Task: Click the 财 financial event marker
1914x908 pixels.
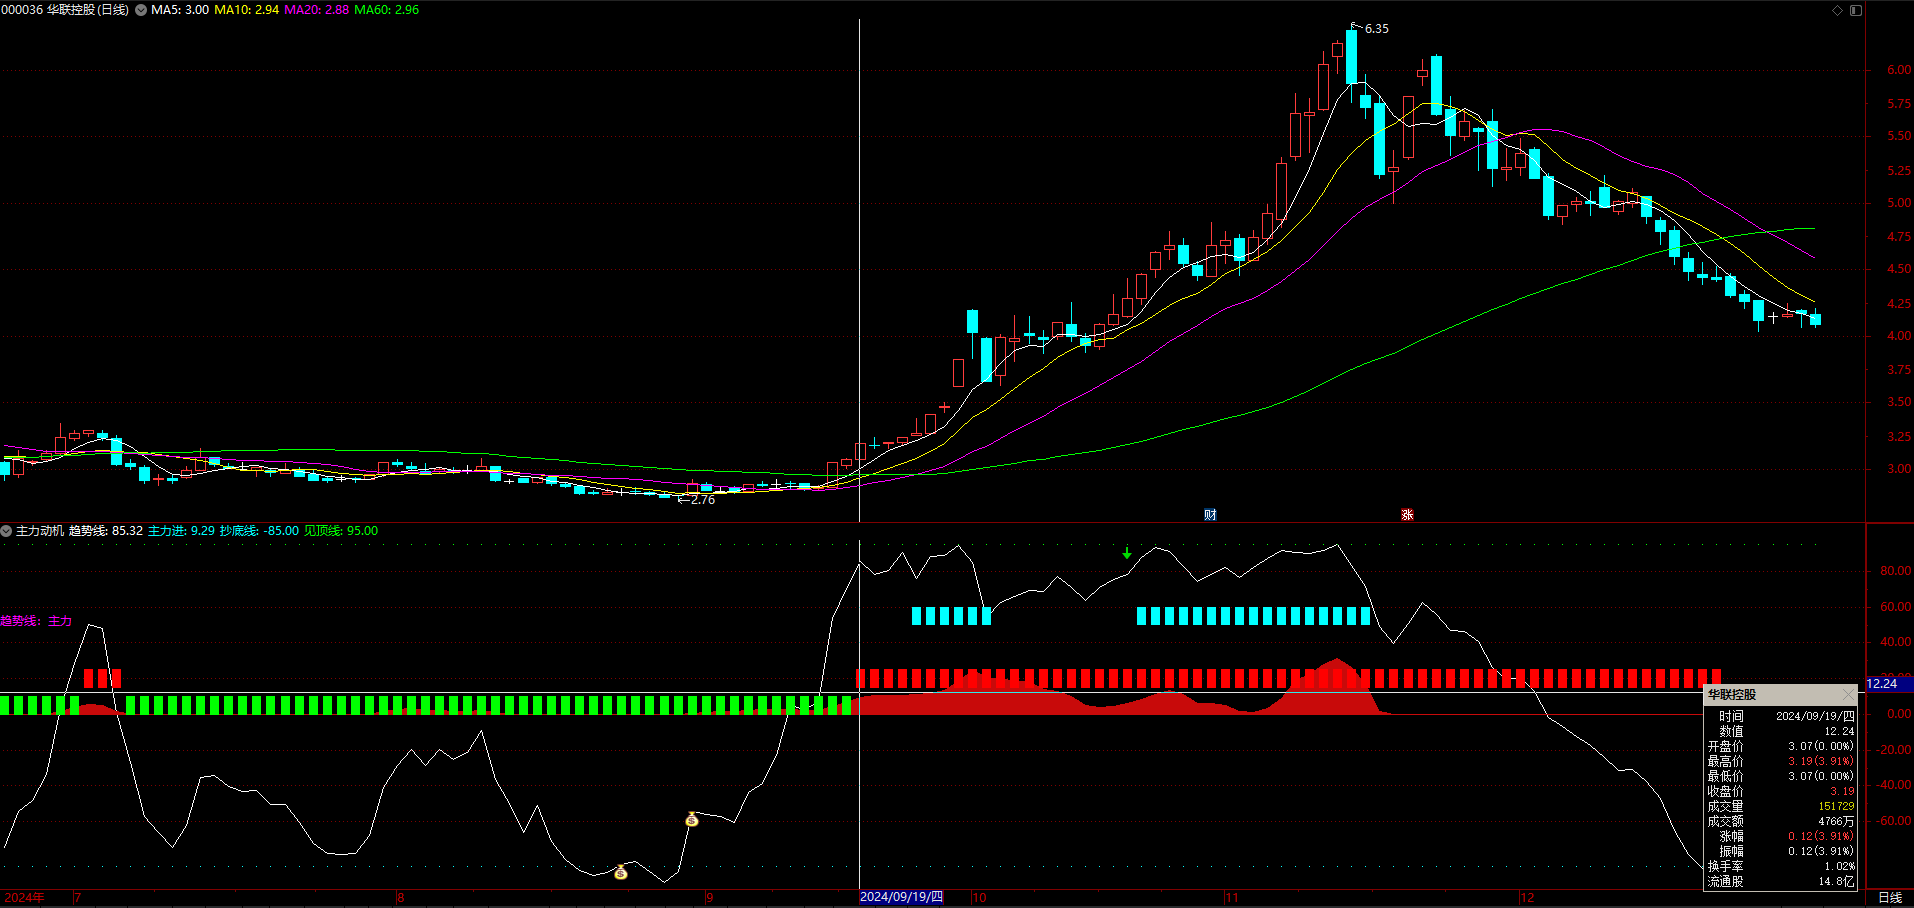Action: [1210, 515]
